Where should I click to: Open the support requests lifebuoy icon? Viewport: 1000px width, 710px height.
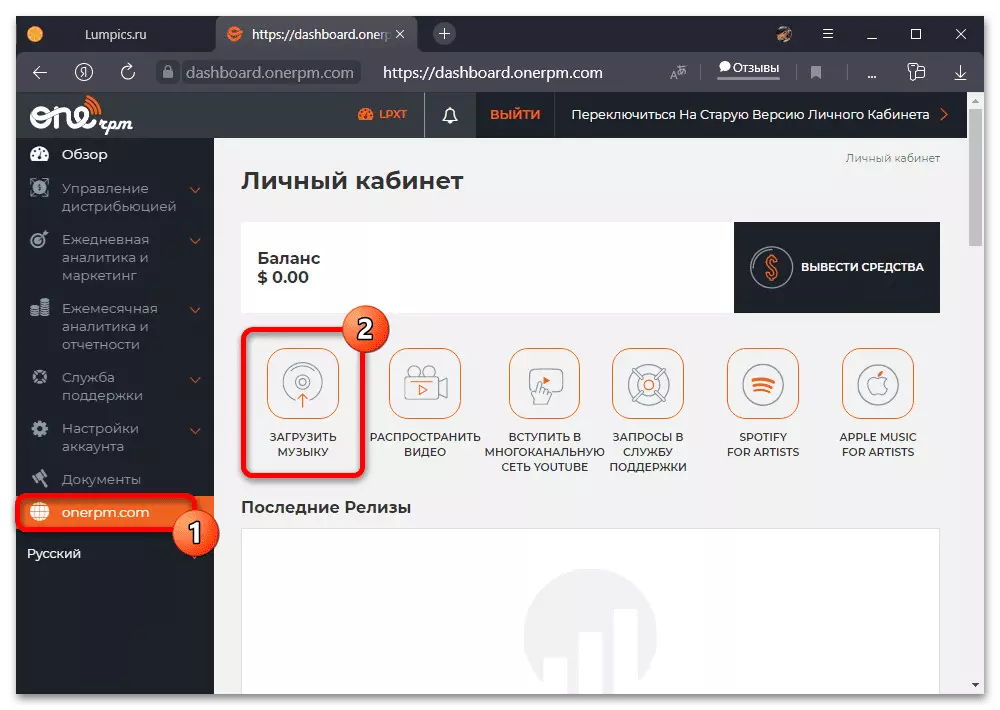tap(647, 383)
